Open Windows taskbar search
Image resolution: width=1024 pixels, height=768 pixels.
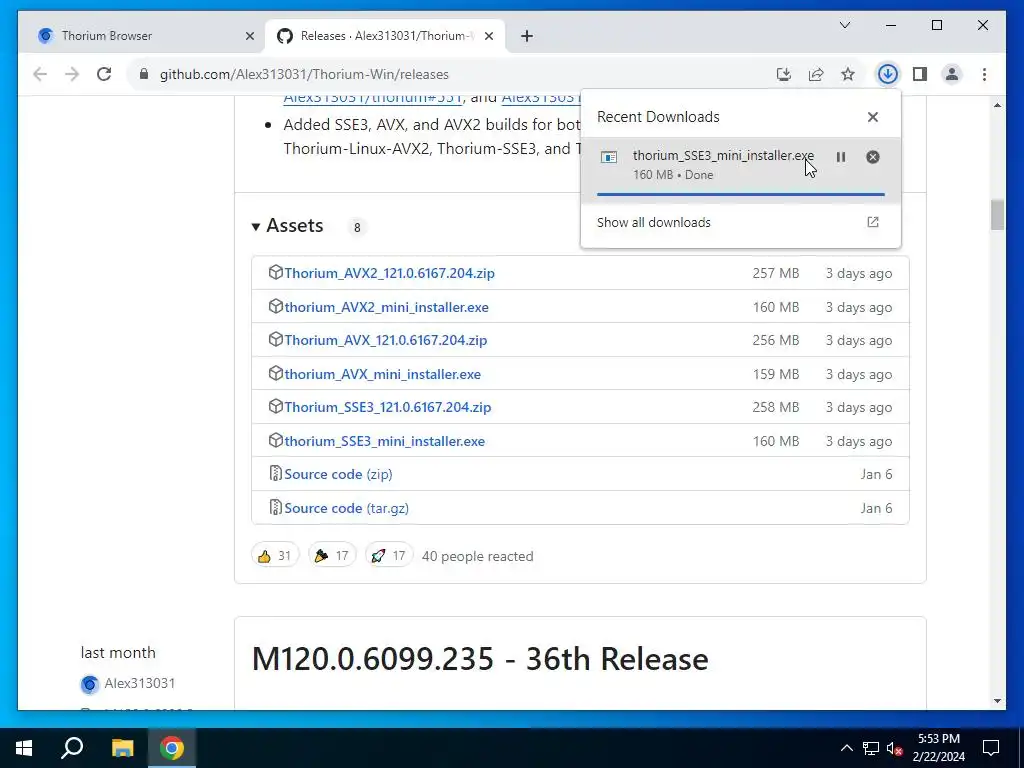72,748
